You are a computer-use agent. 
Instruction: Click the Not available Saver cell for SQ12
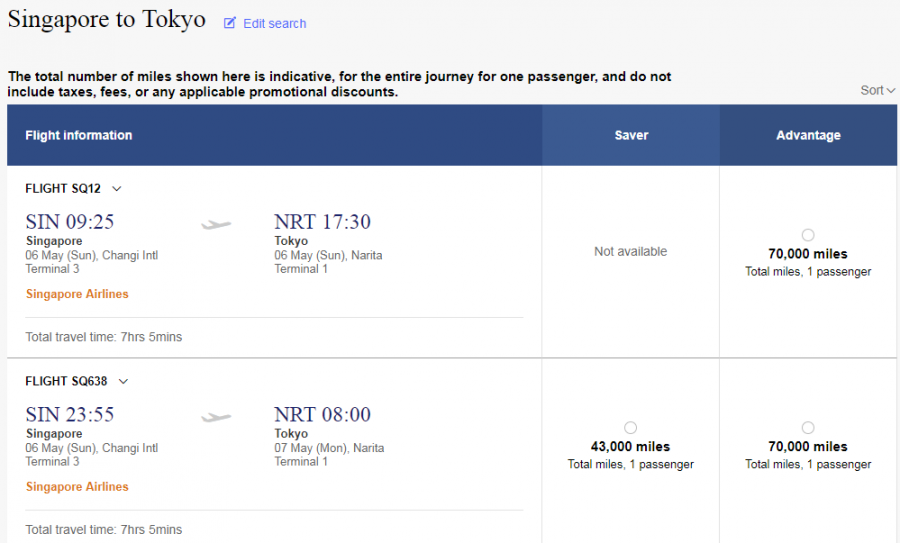pyautogui.click(x=630, y=252)
